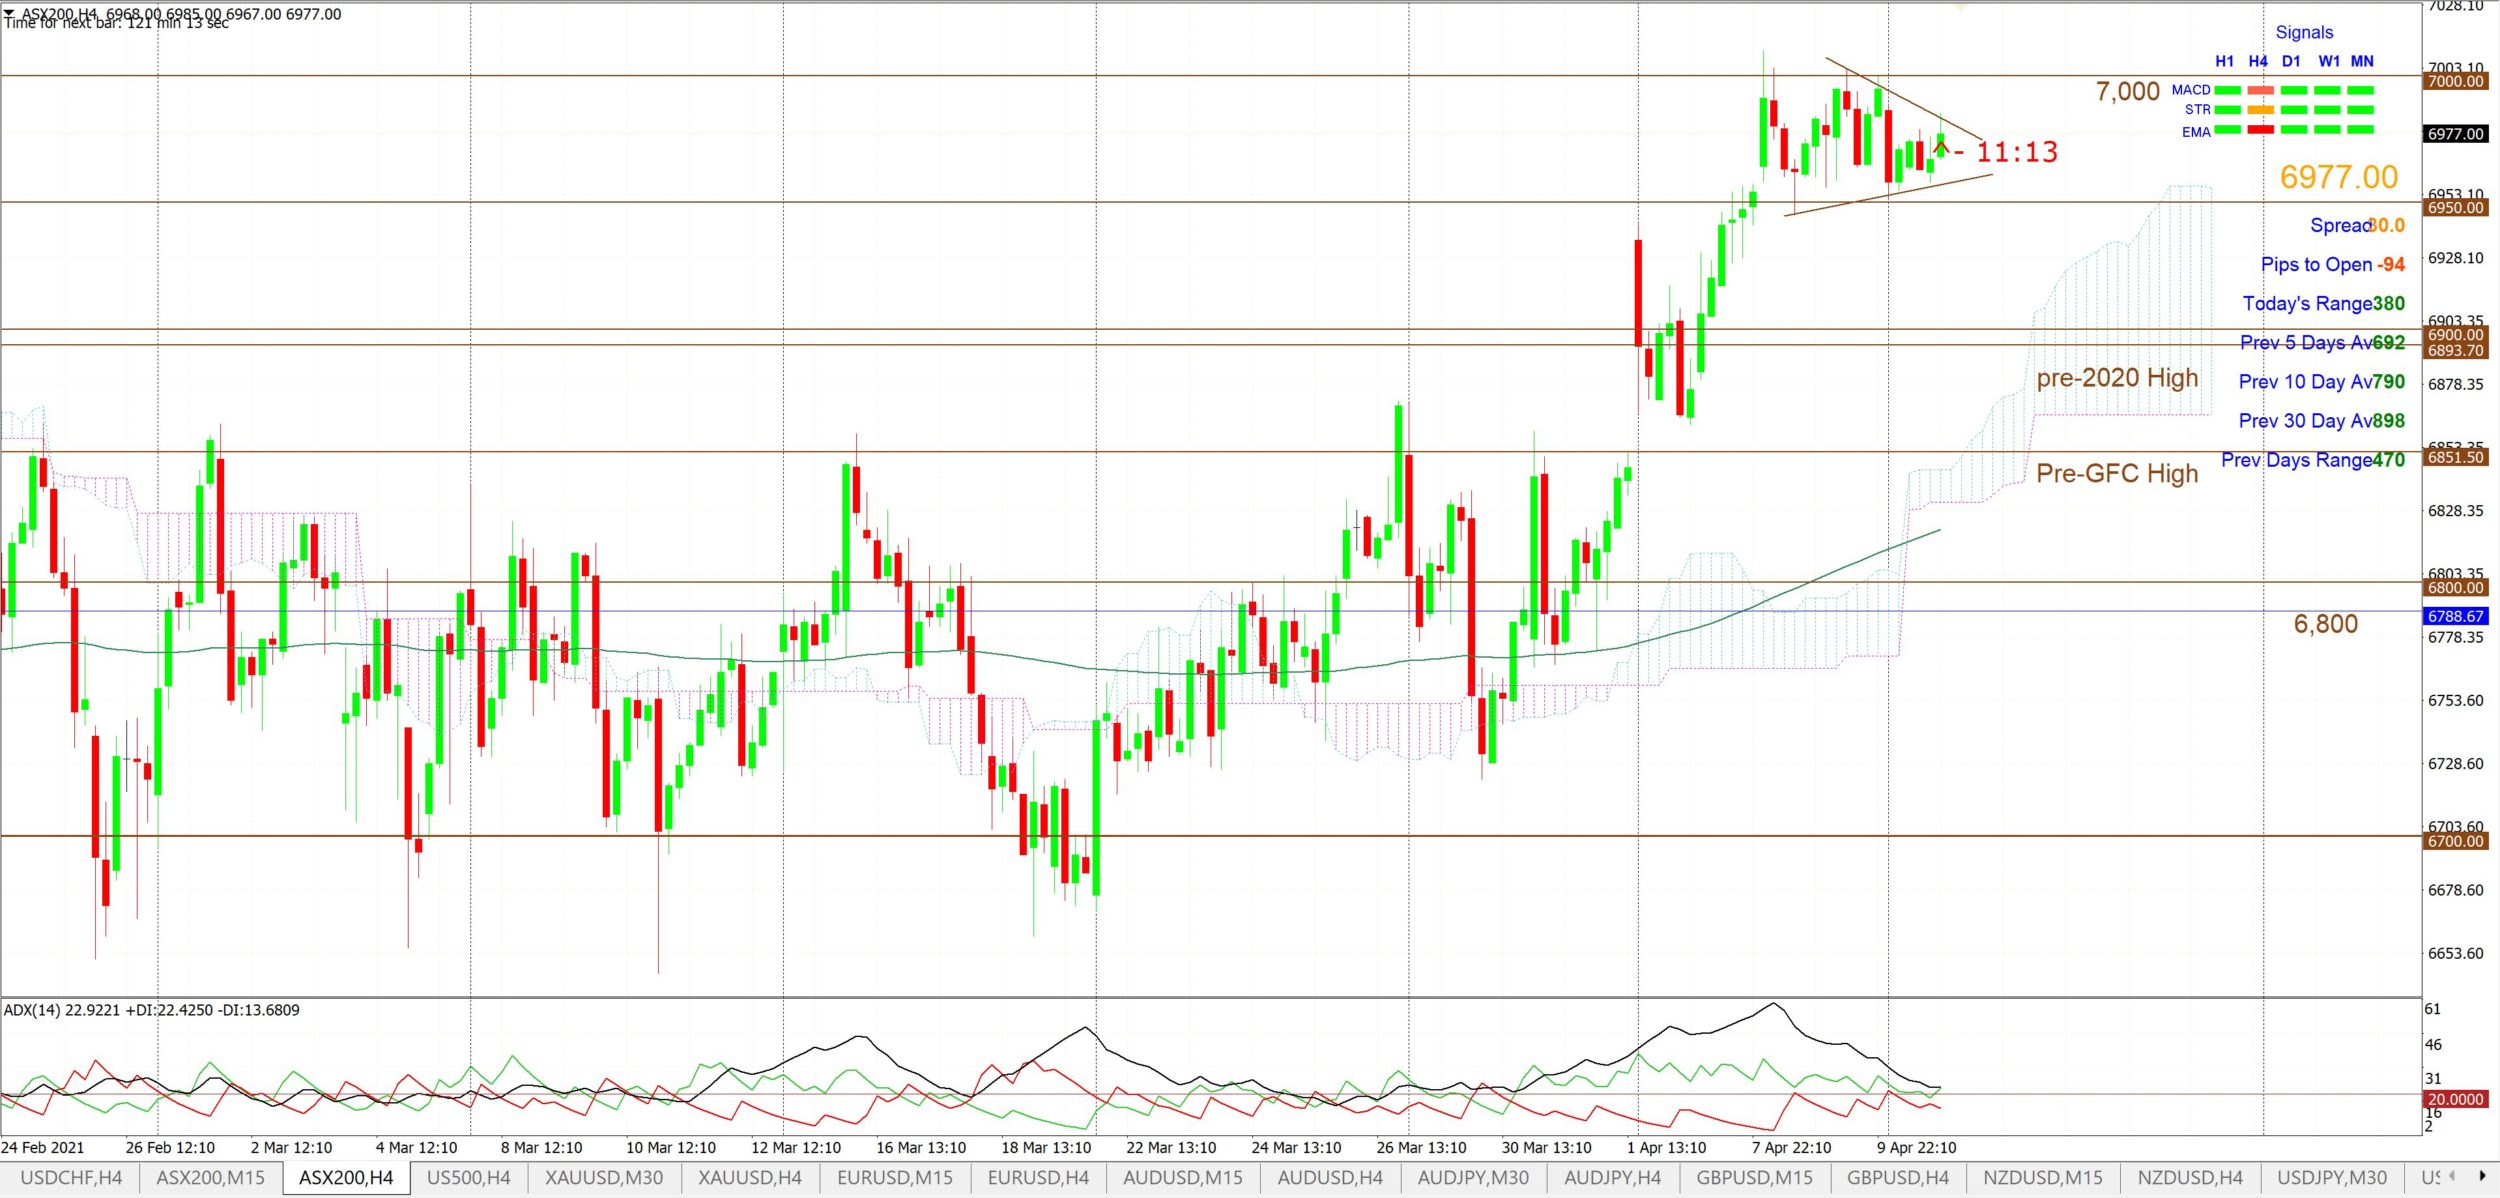
Task: Click the 6851.50 price axis tag
Action: tap(2456, 457)
